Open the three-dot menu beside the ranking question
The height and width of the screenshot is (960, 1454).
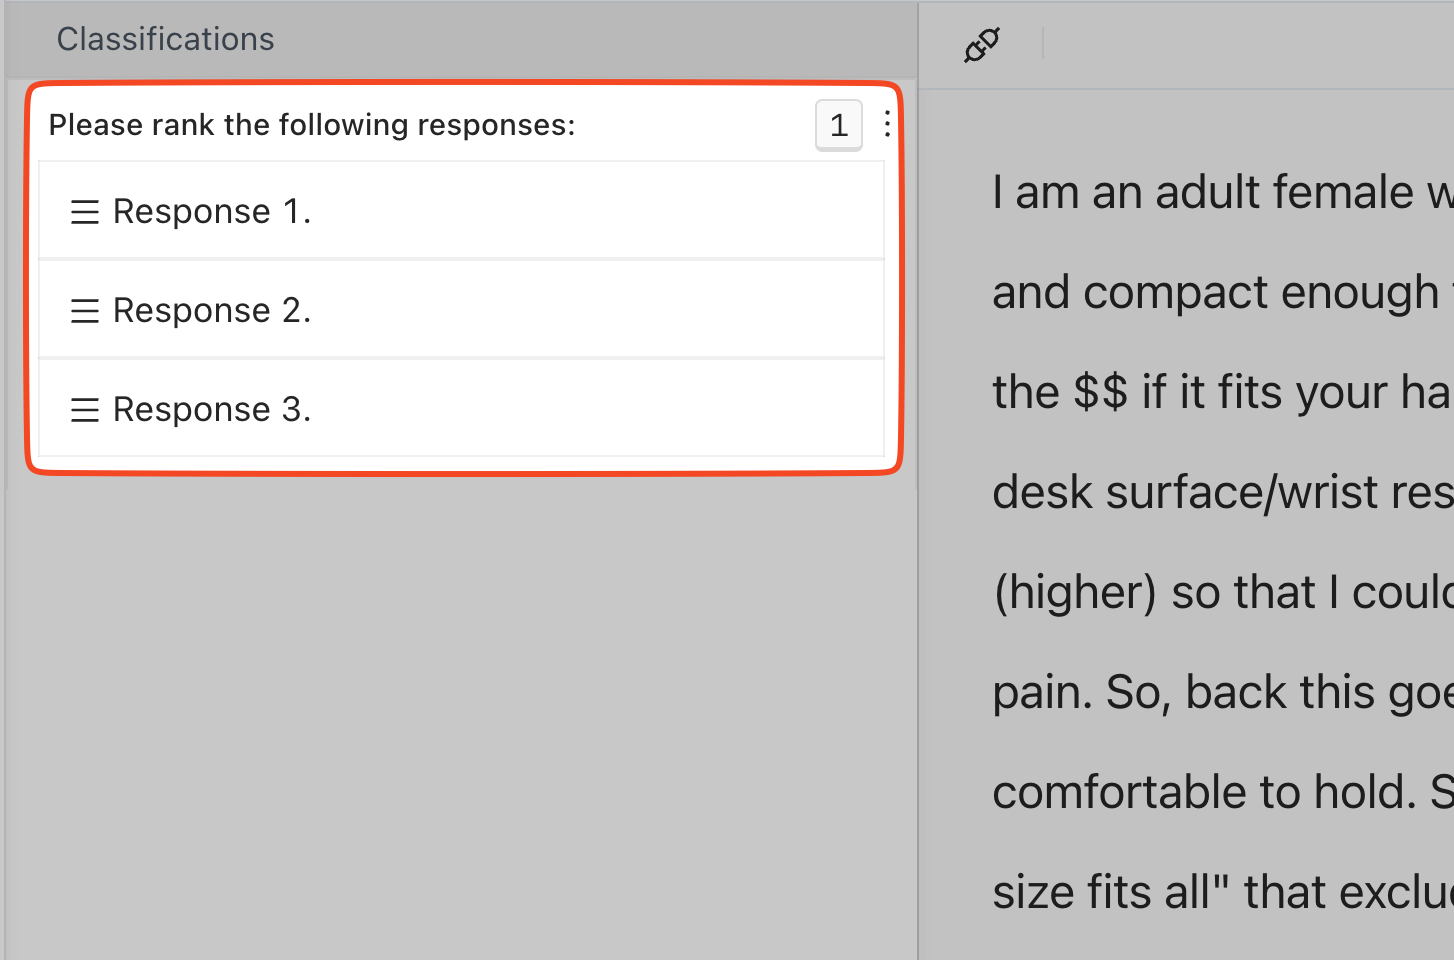point(887,125)
